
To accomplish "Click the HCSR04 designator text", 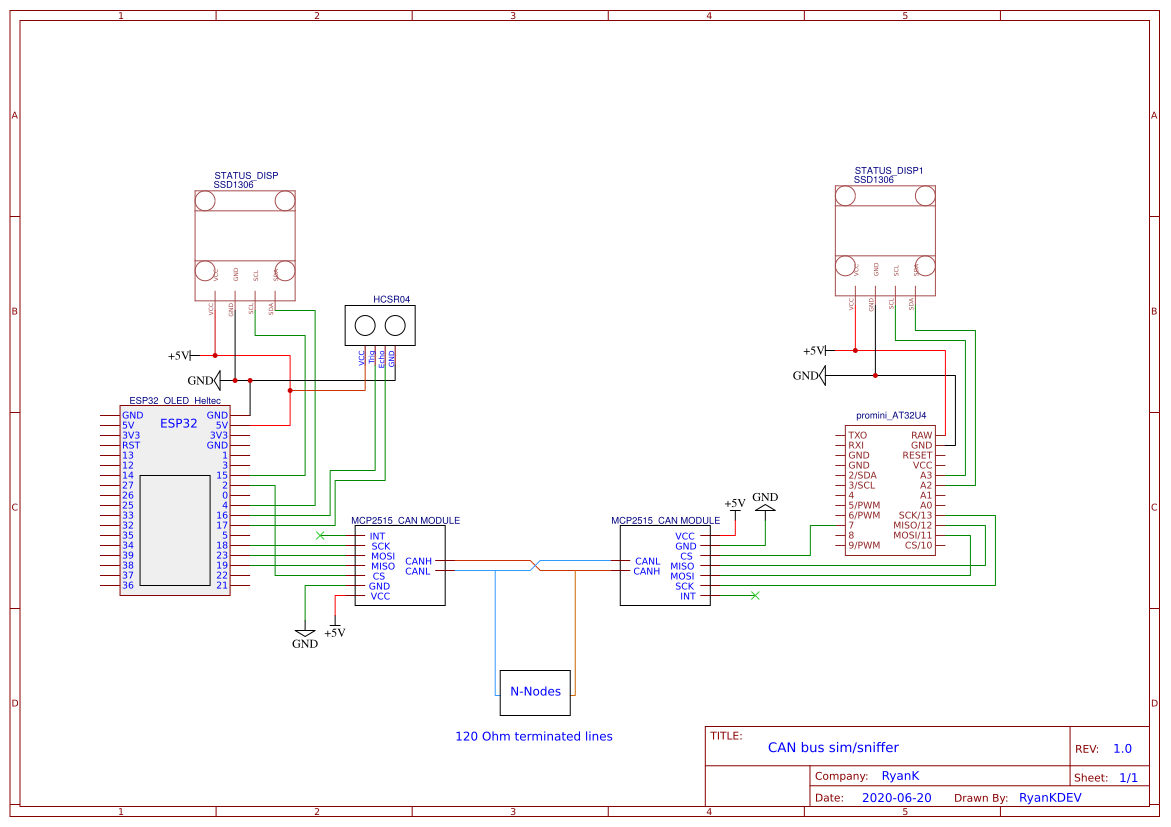I will point(391,300).
